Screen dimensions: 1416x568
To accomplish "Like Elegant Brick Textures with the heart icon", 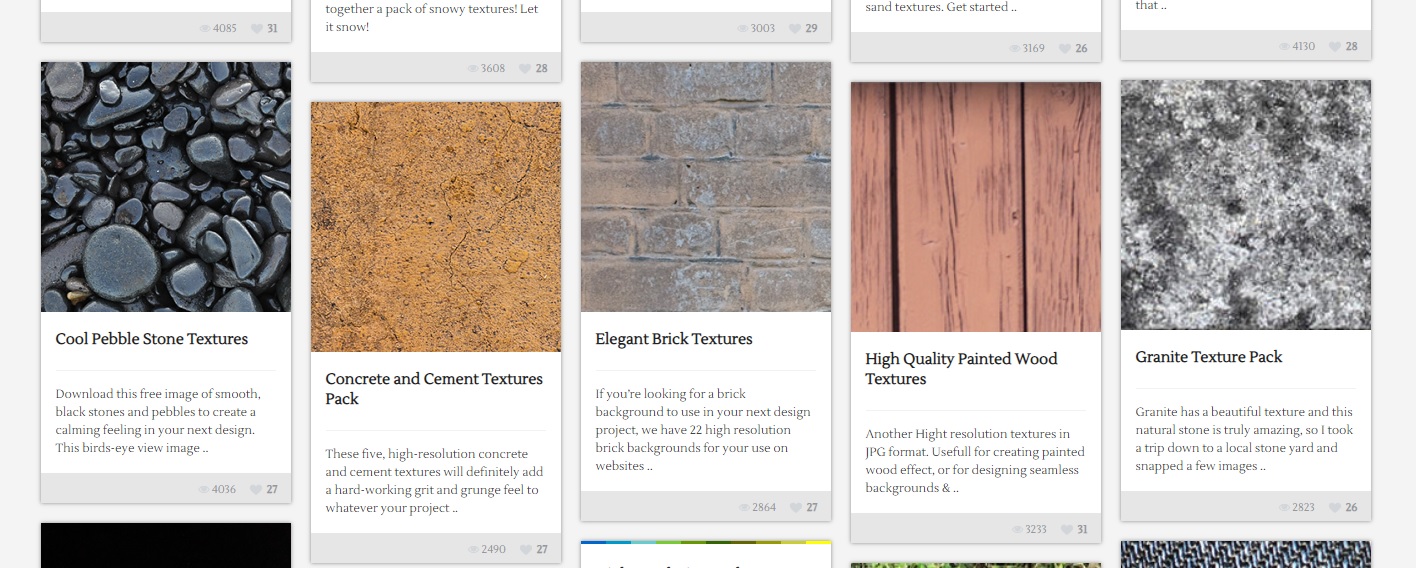I will (x=796, y=508).
